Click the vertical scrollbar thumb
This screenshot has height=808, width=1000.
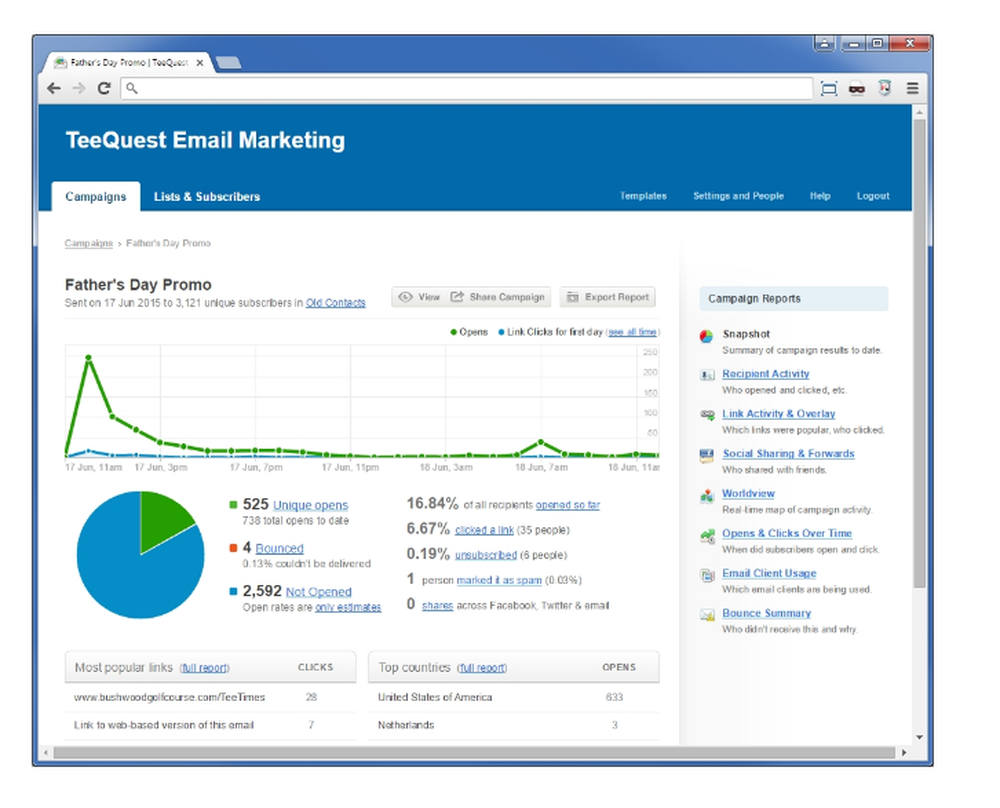pyautogui.click(x=919, y=353)
